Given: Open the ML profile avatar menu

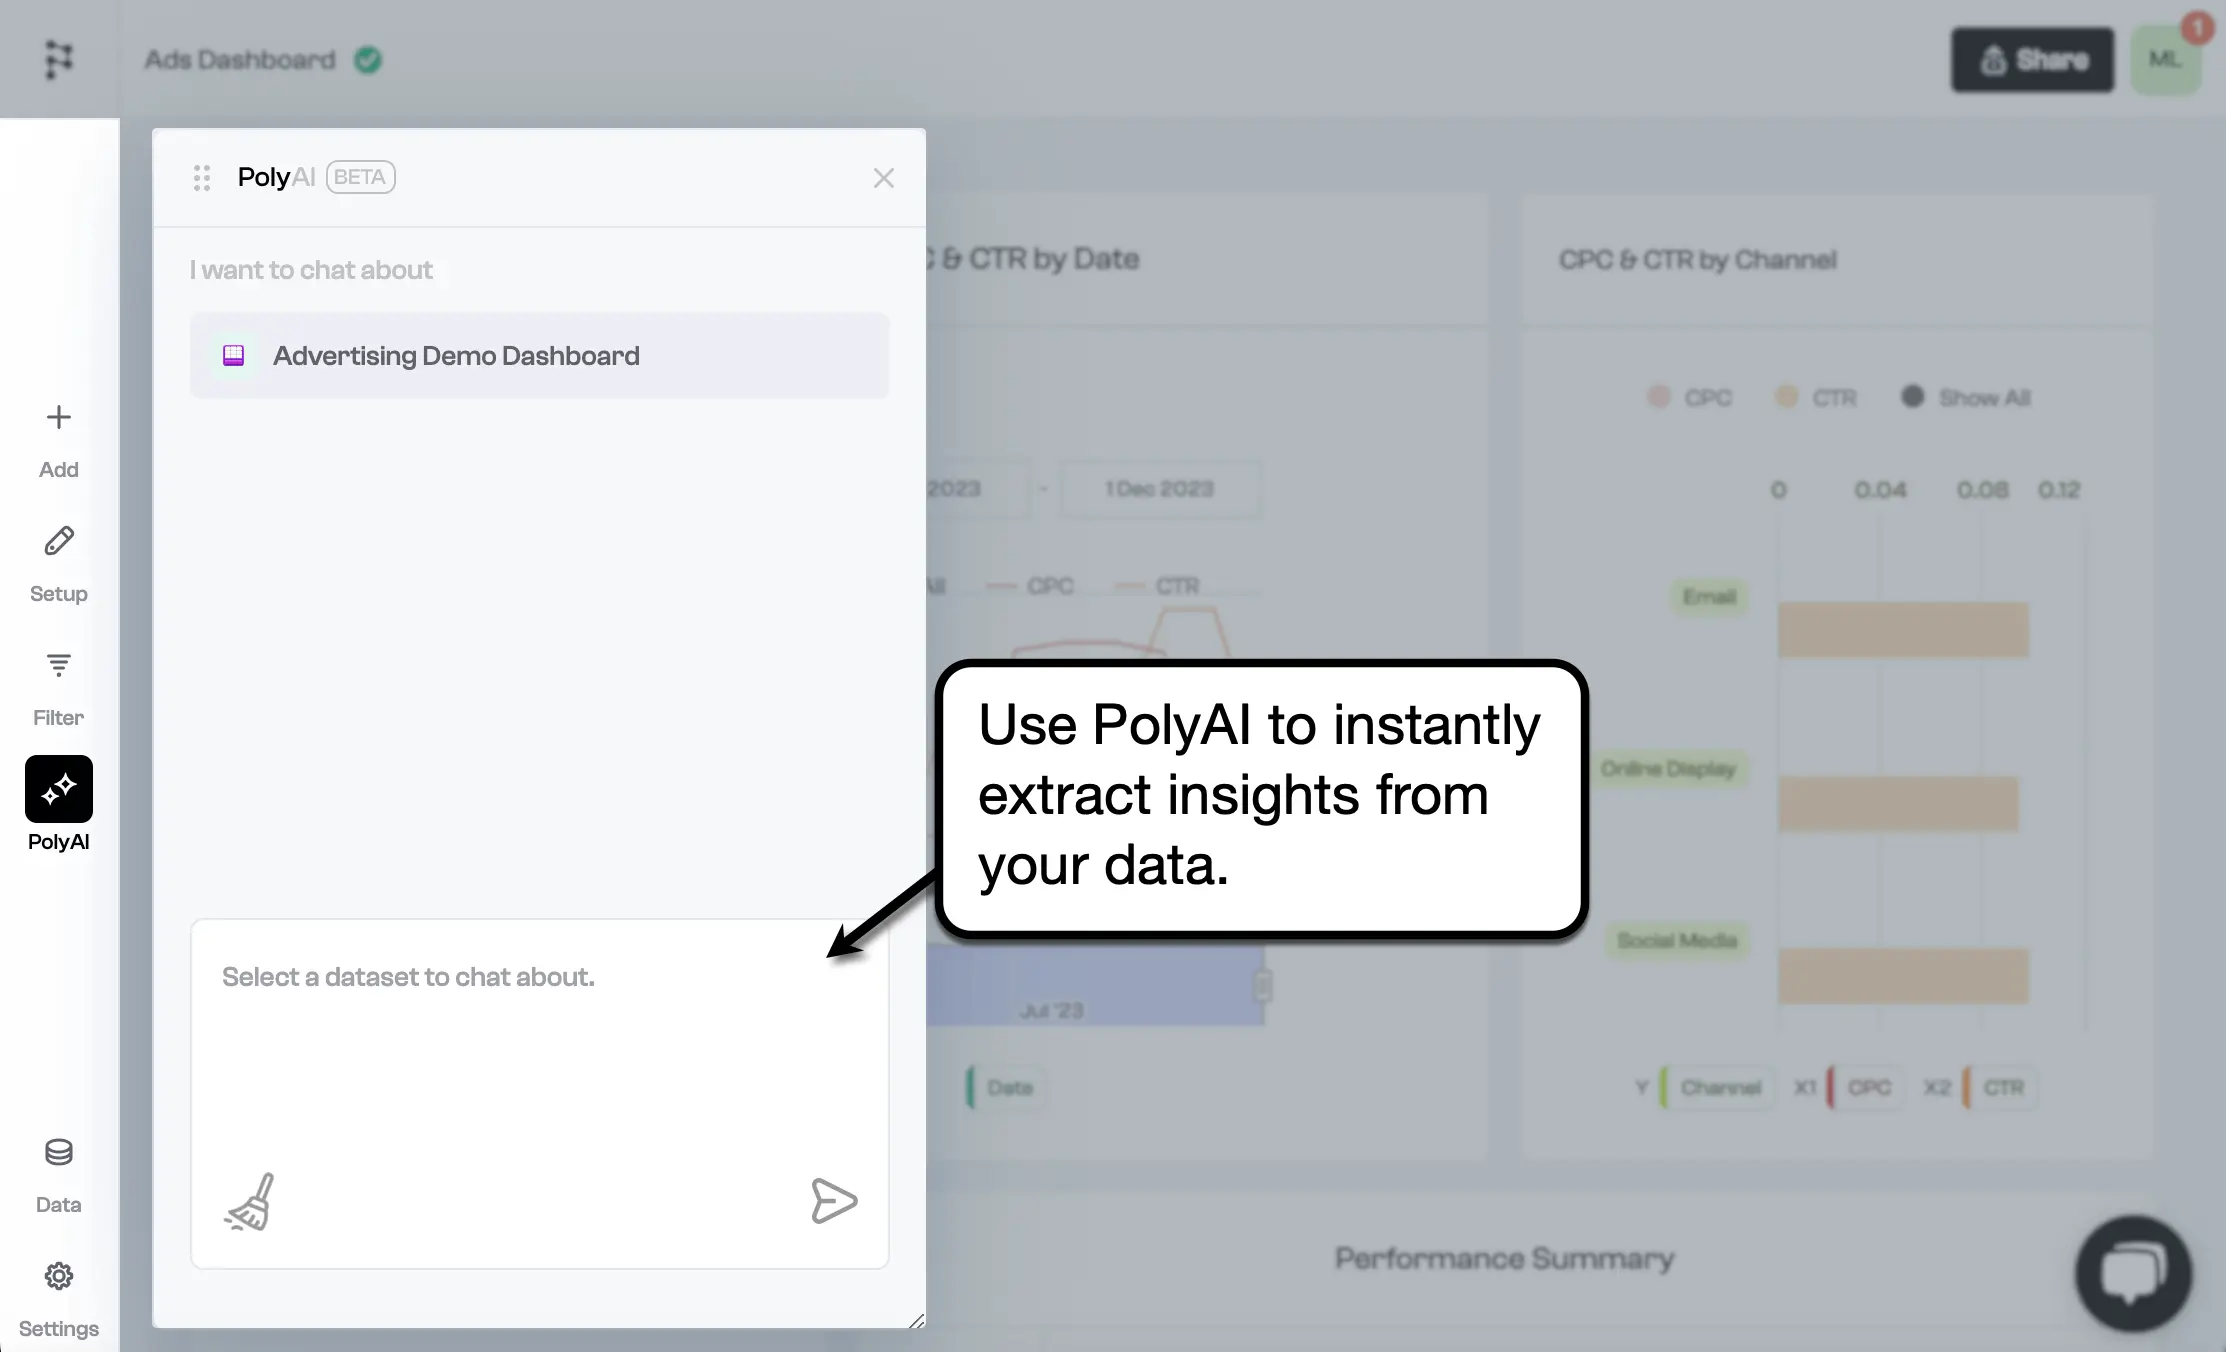Looking at the screenshot, I should [2166, 59].
